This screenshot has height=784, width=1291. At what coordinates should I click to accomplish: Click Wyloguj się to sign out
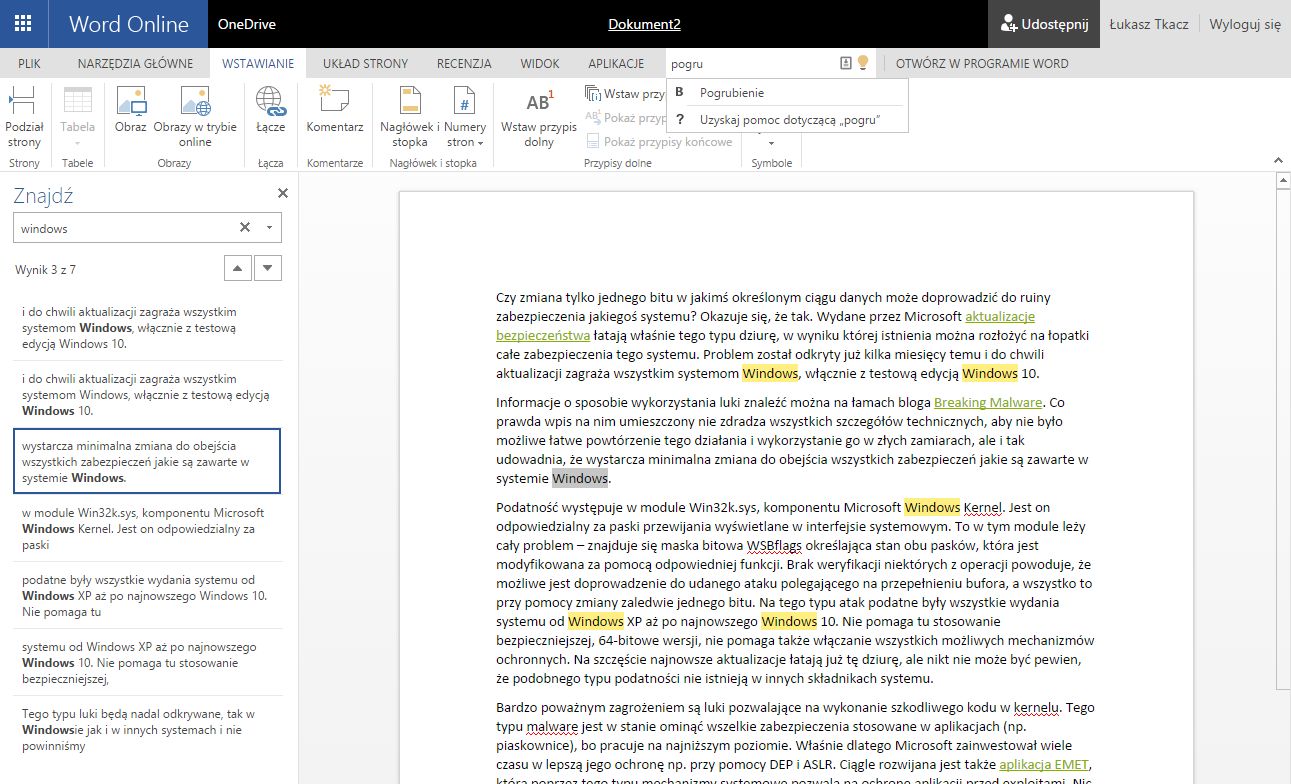coord(1245,24)
